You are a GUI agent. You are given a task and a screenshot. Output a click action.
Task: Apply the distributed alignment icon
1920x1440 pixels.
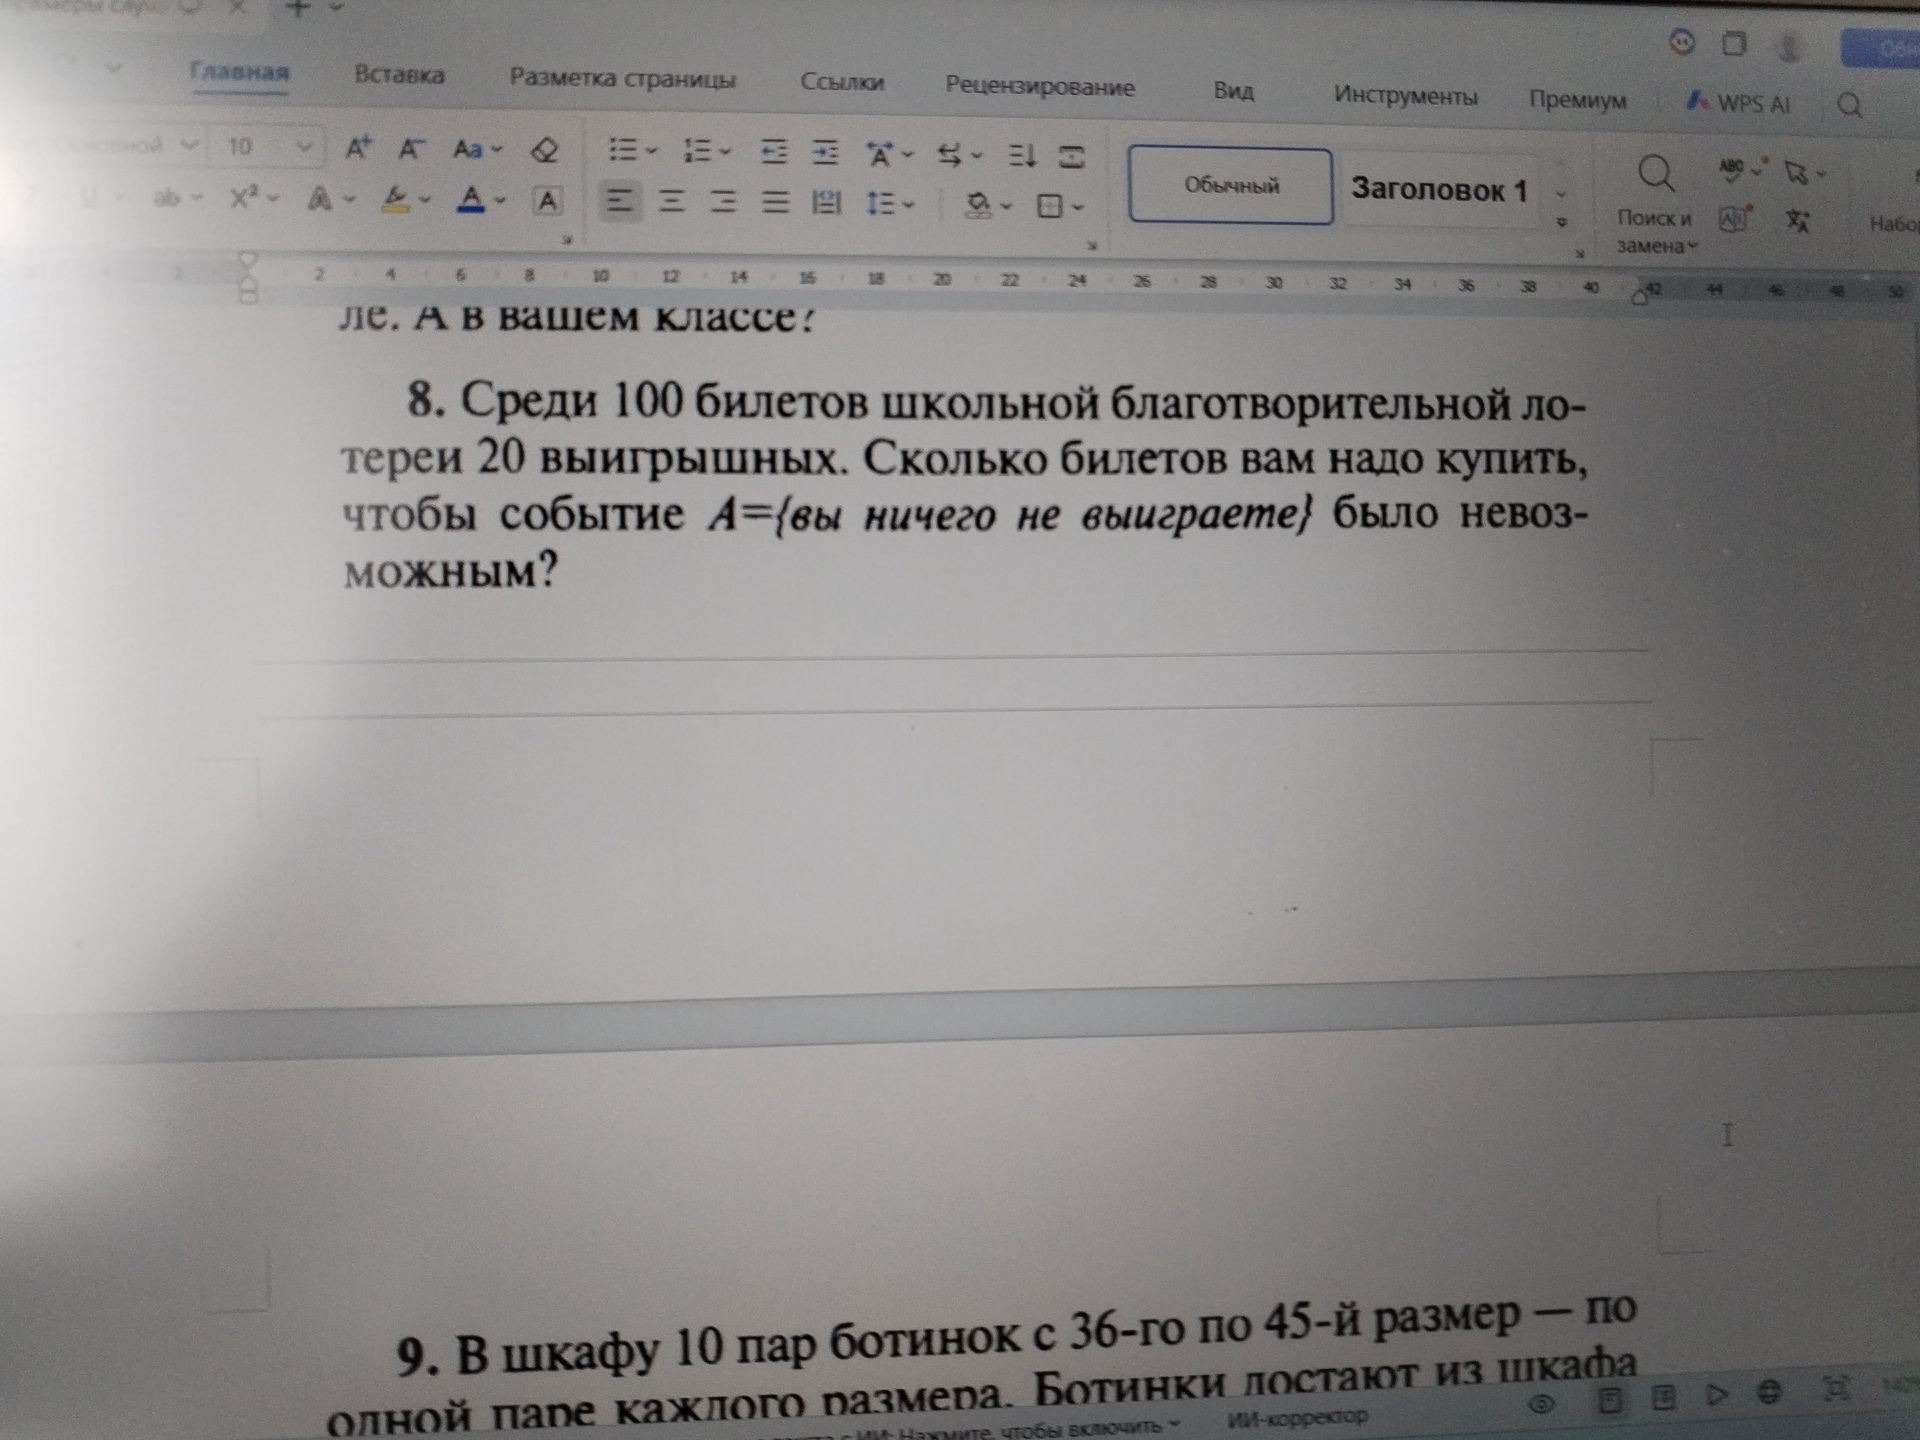[x=826, y=204]
